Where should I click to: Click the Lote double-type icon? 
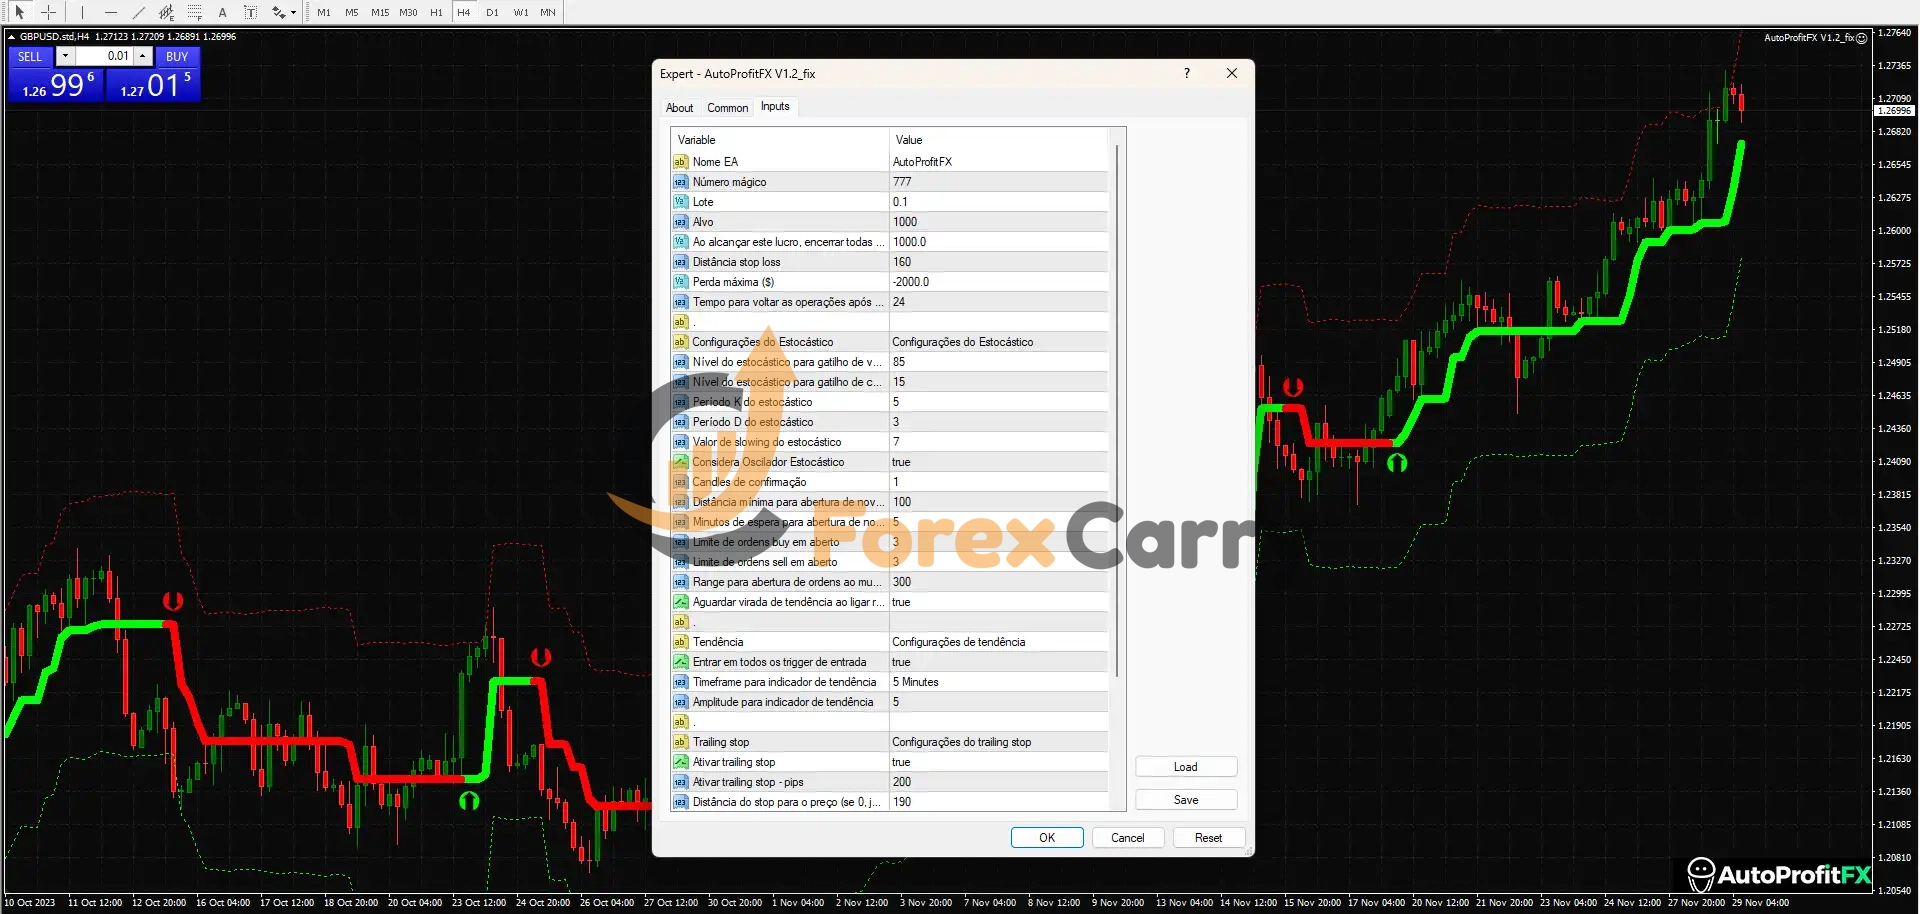click(680, 202)
